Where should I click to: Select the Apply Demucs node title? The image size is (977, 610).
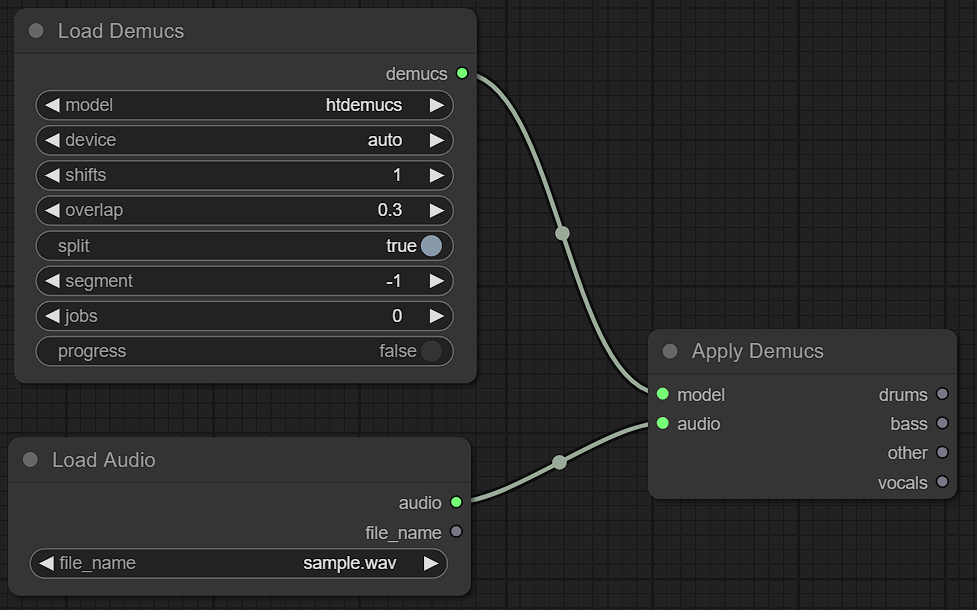pos(758,351)
